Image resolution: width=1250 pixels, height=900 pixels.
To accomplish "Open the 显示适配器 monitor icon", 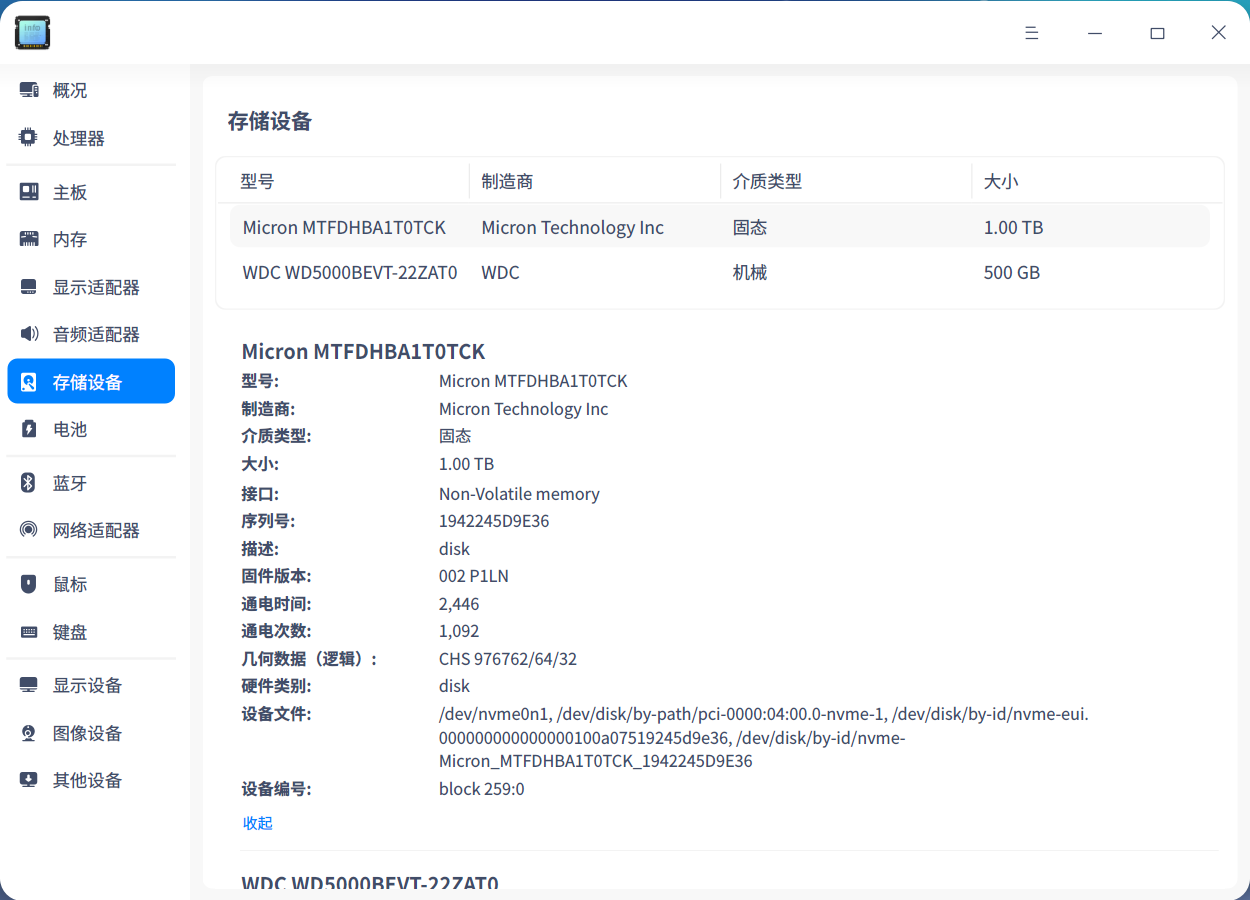I will pyautogui.click(x=28, y=287).
